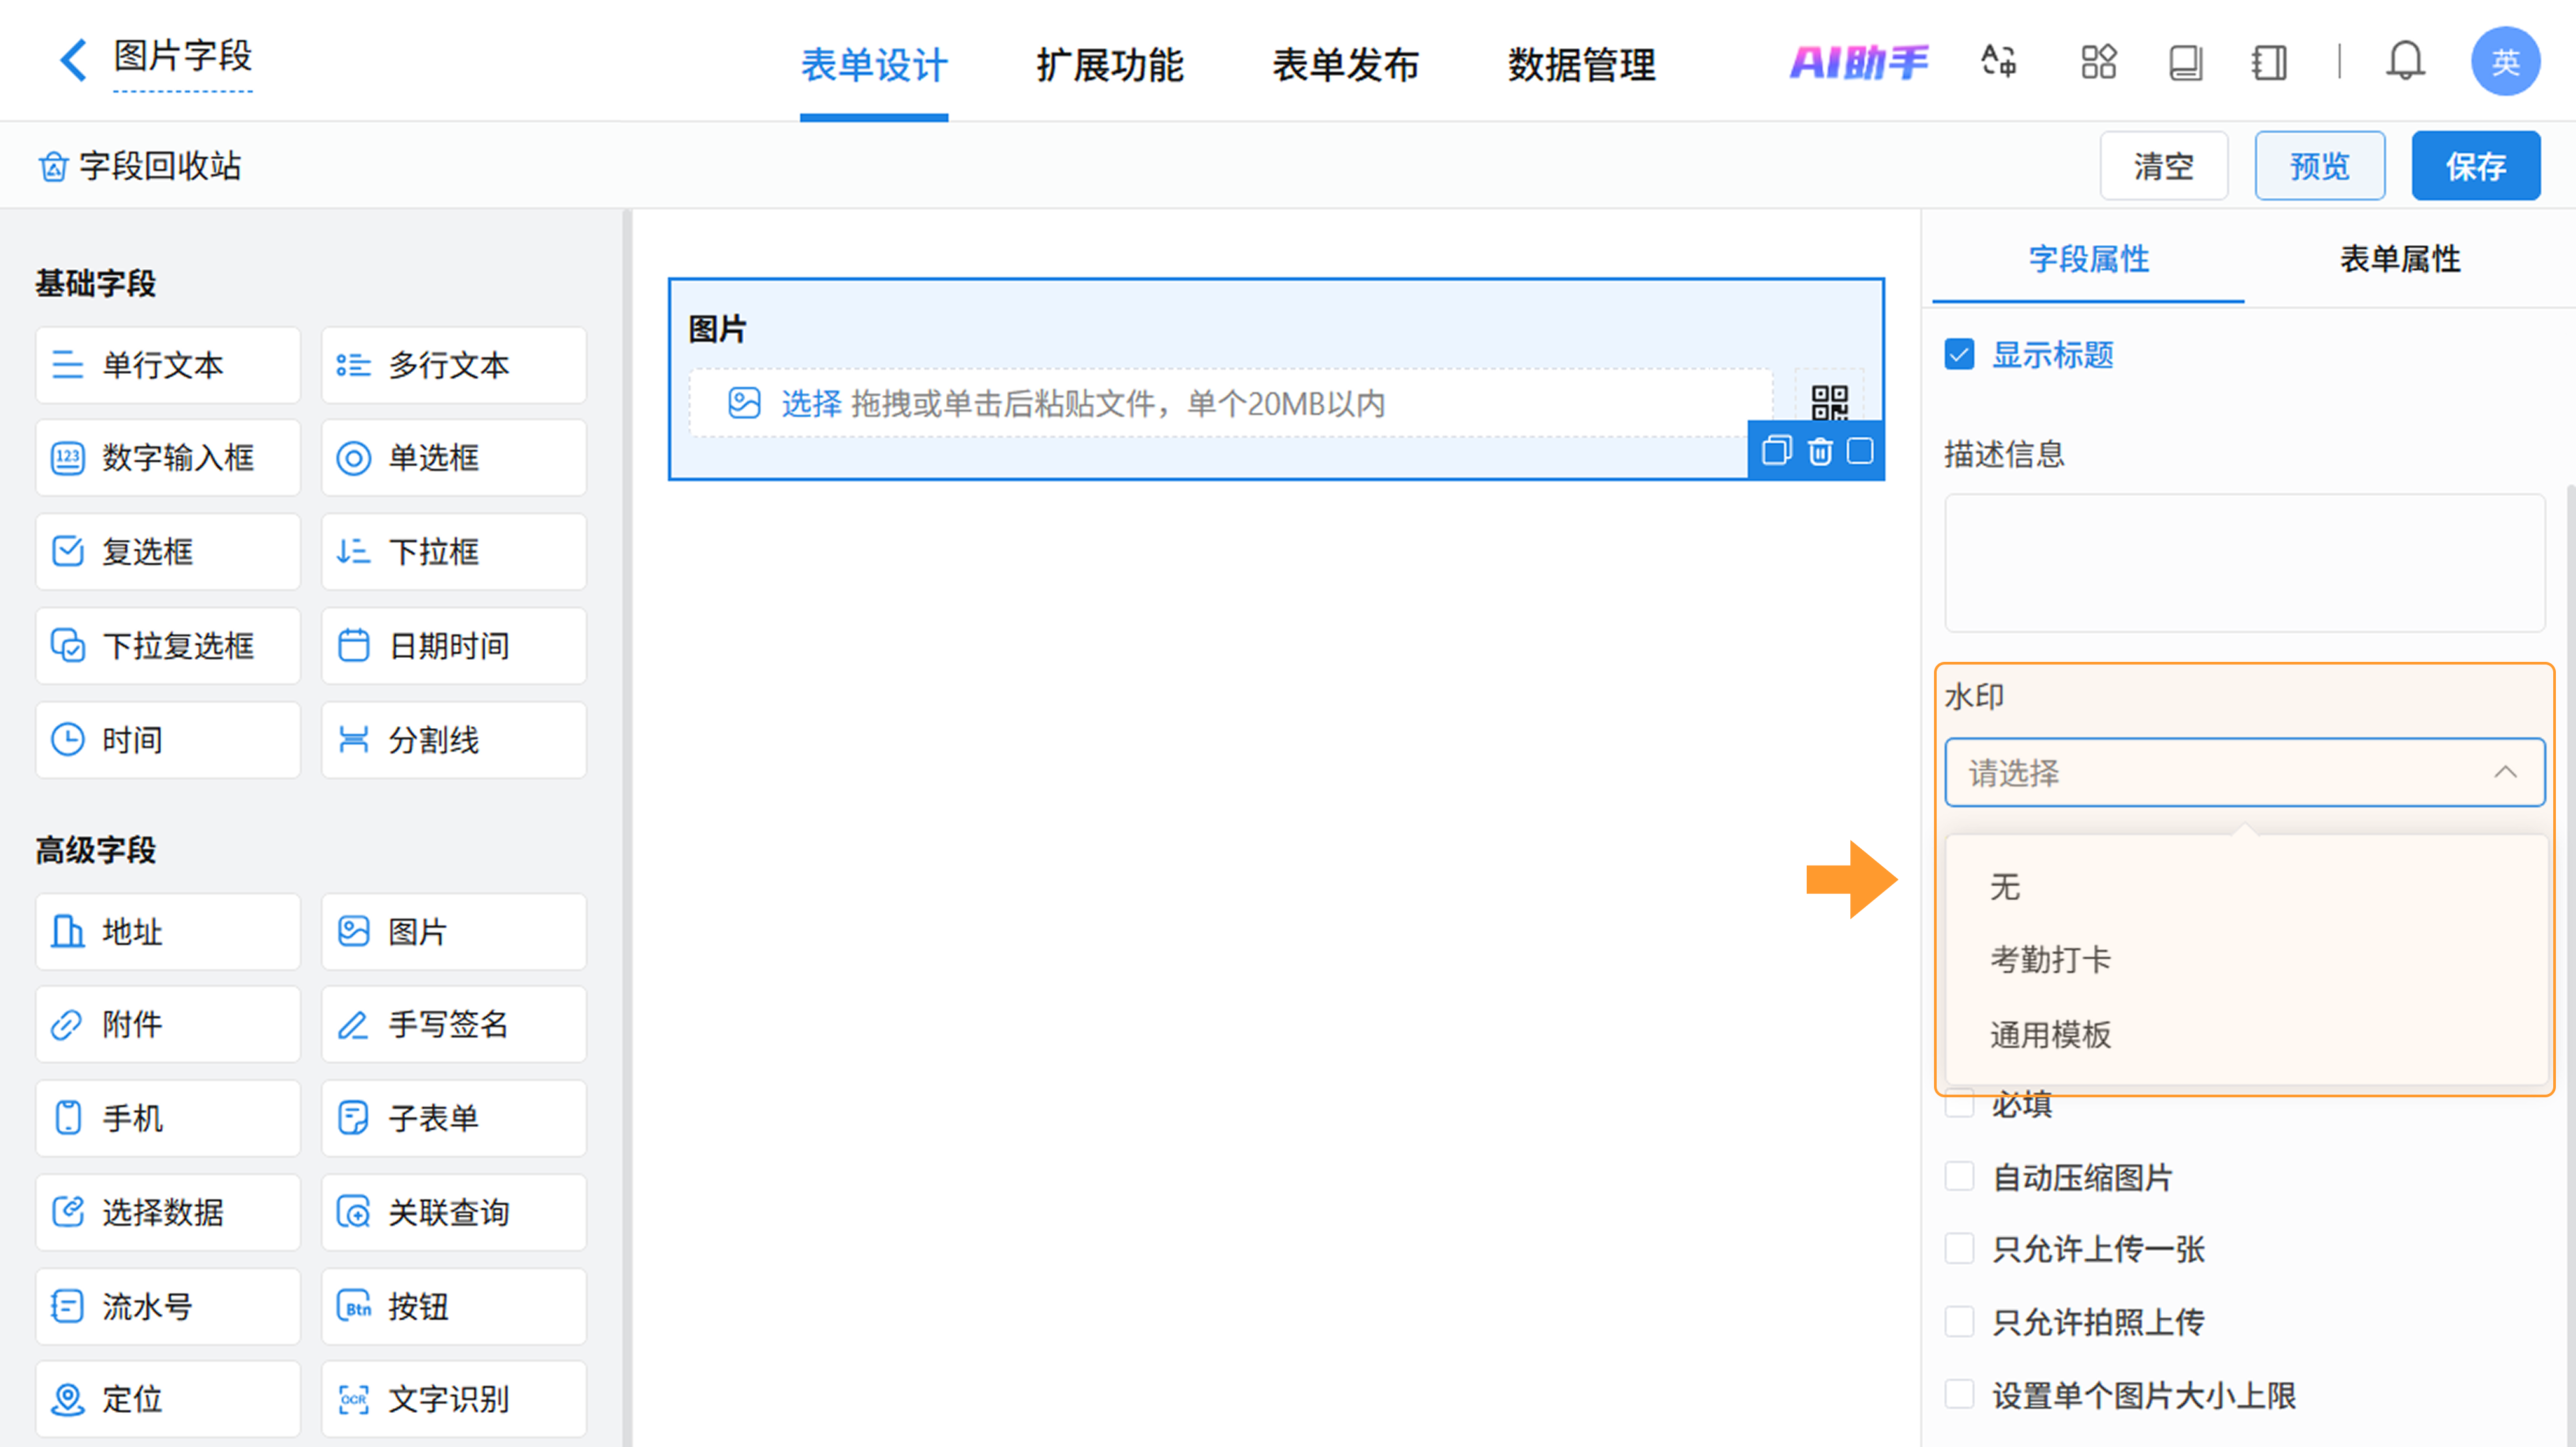This screenshot has height=1447, width=2576.
Task: Click the translation language icon
Action: tap(1998, 62)
